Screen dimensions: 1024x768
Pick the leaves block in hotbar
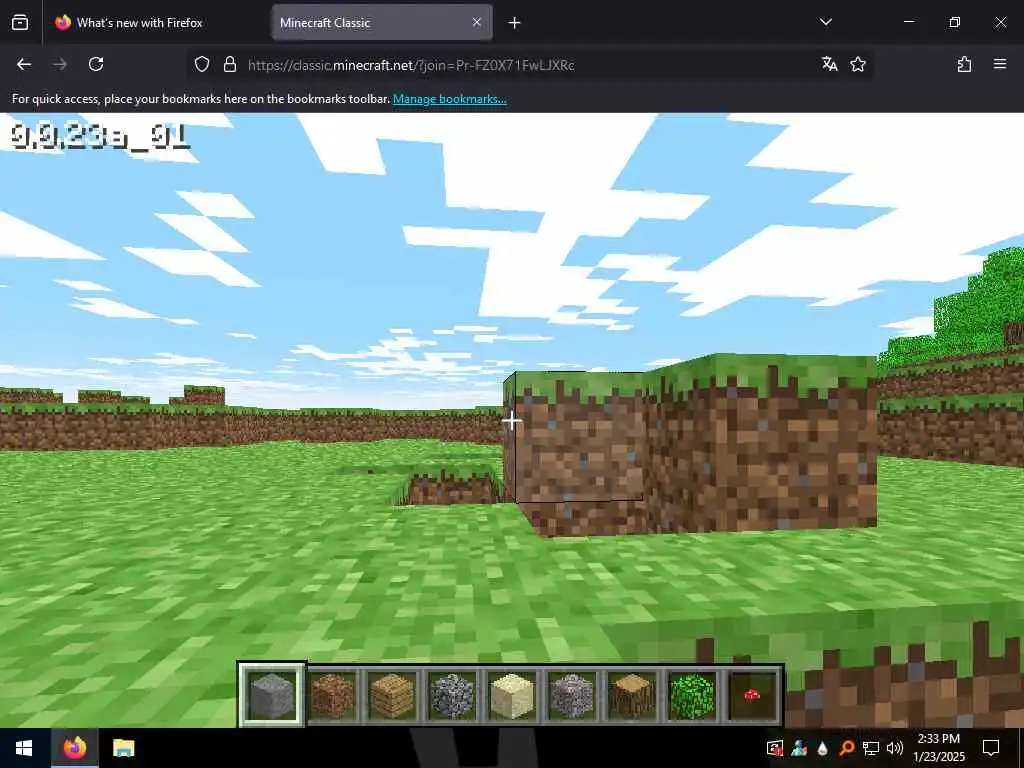[x=692, y=695]
